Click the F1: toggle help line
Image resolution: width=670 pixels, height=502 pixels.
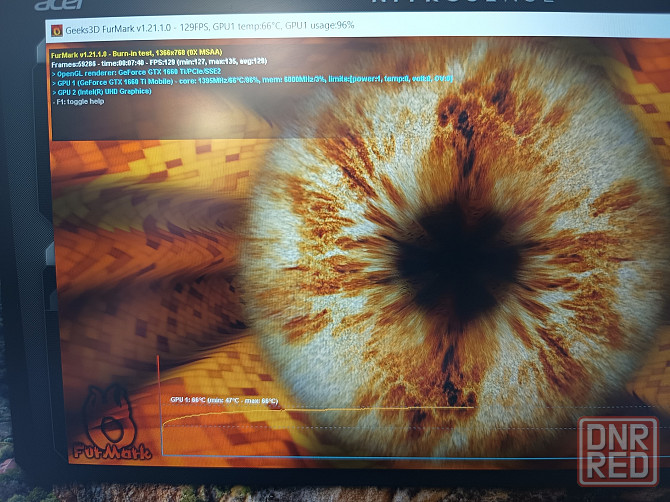pos(80,101)
